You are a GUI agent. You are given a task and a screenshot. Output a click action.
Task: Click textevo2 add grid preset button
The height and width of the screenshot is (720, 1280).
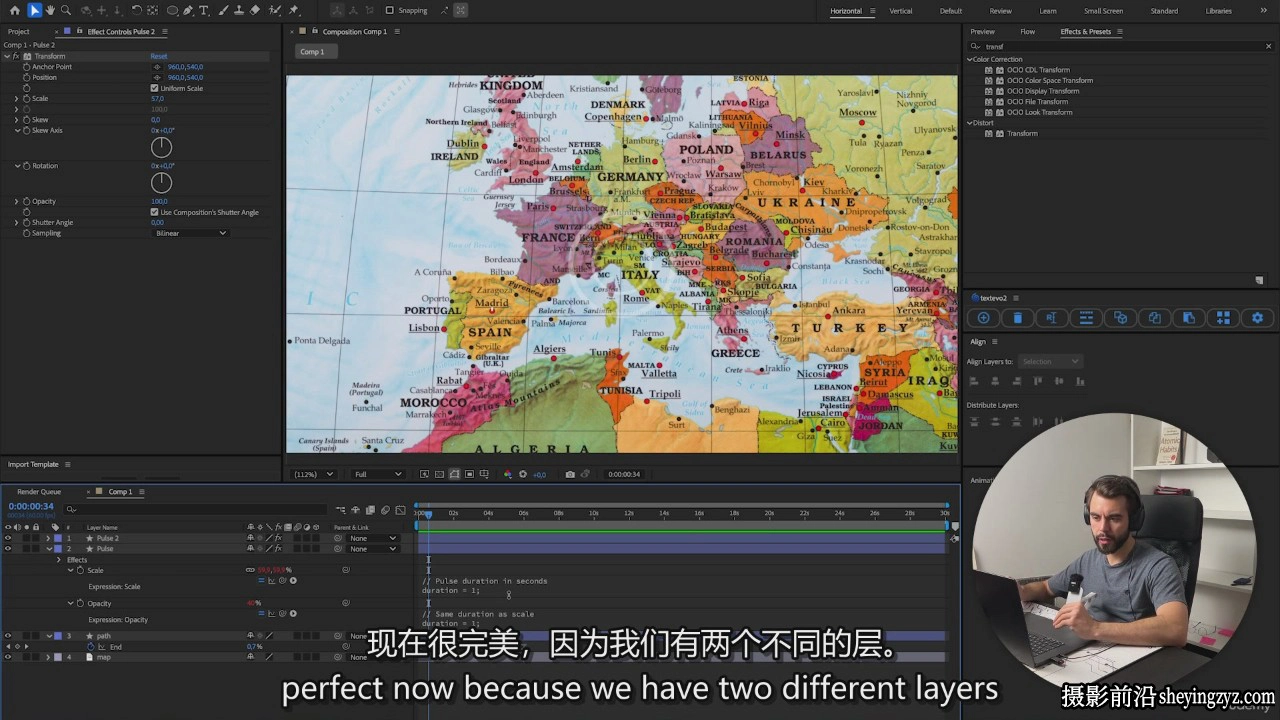click(x=1223, y=318)
